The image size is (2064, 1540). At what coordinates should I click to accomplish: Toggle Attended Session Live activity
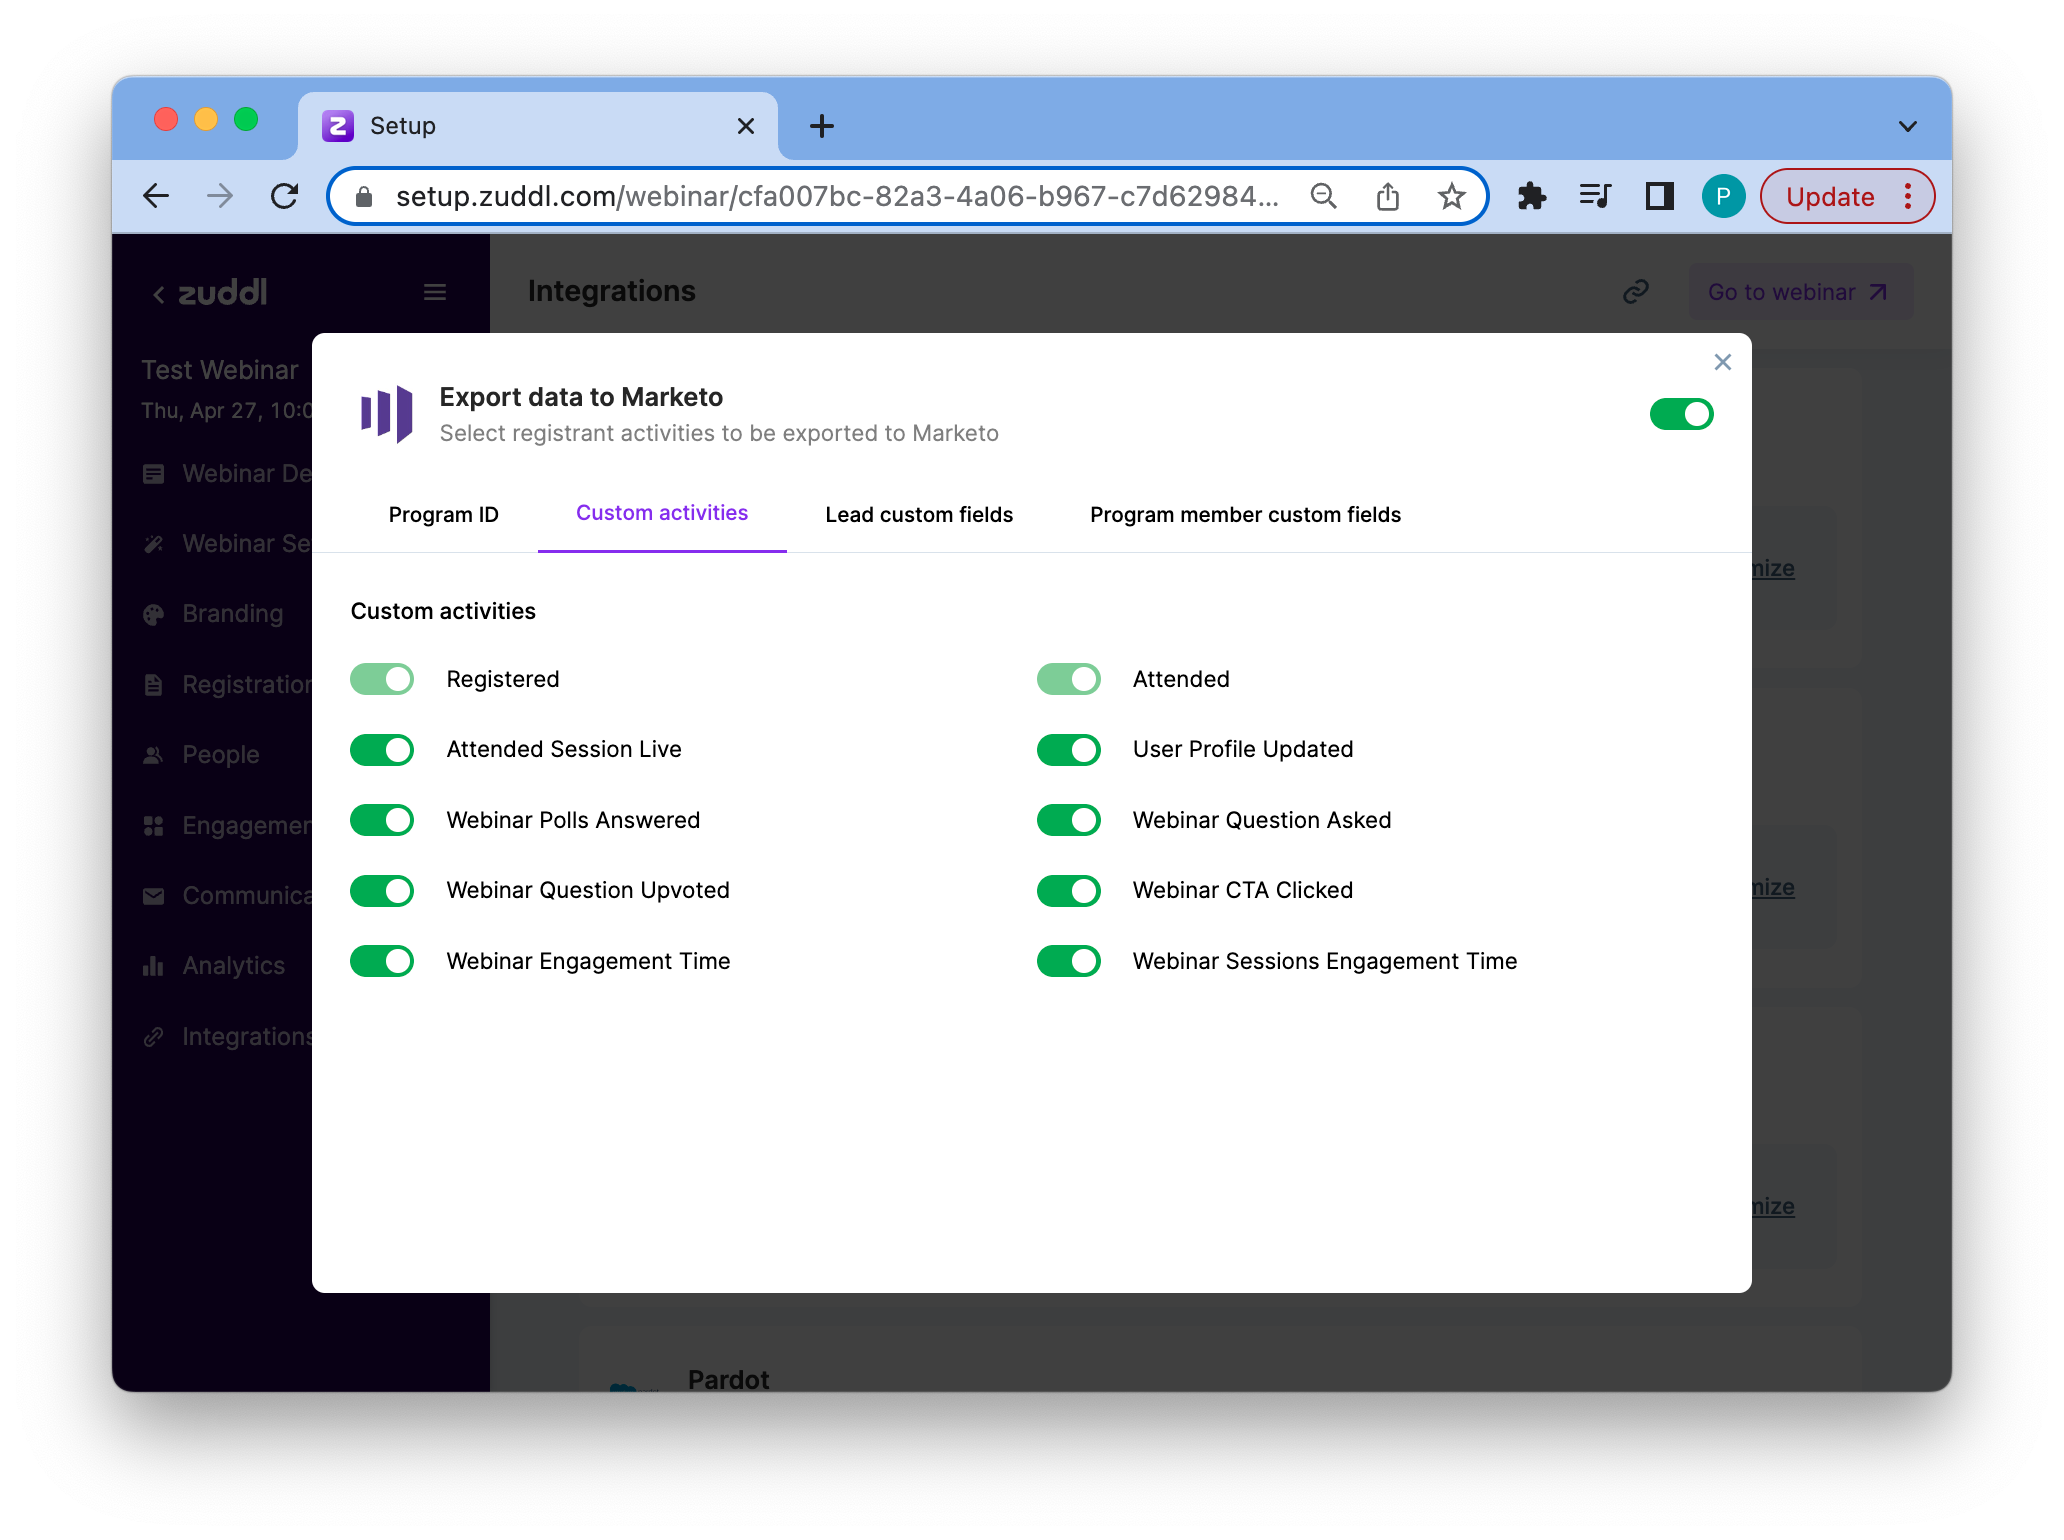point(382,750)
